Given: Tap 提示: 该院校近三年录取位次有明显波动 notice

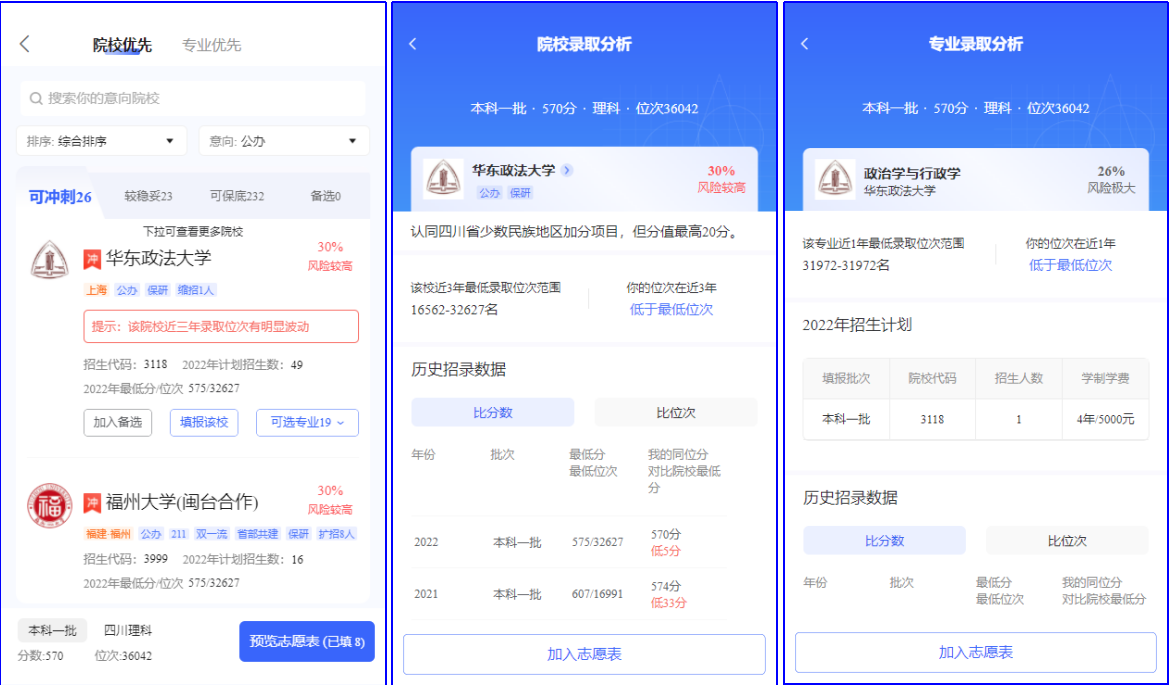Looking at the screenshot, I should (x=221, y=326).
